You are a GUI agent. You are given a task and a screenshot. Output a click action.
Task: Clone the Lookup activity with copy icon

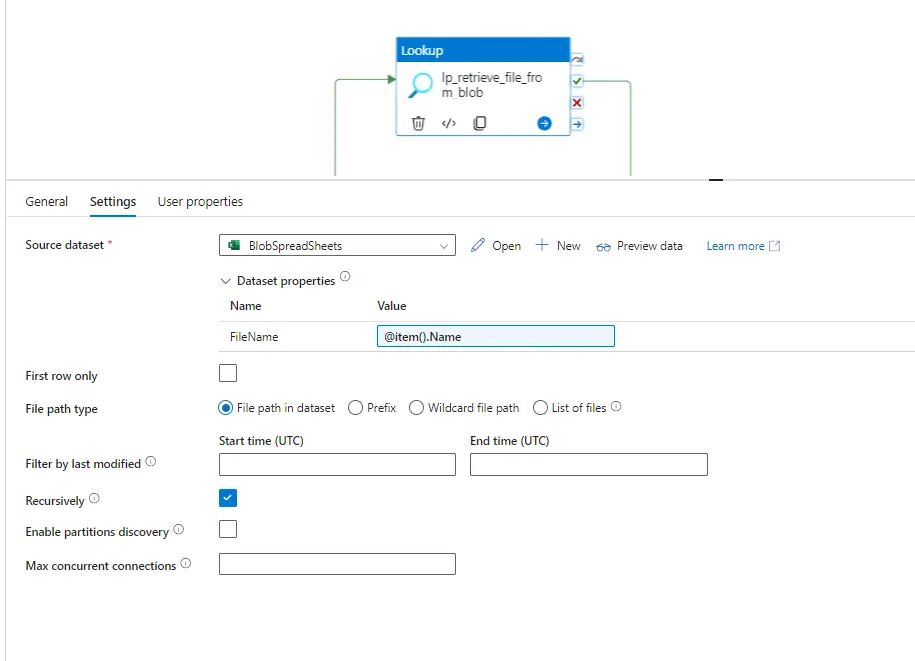point(480,123)
